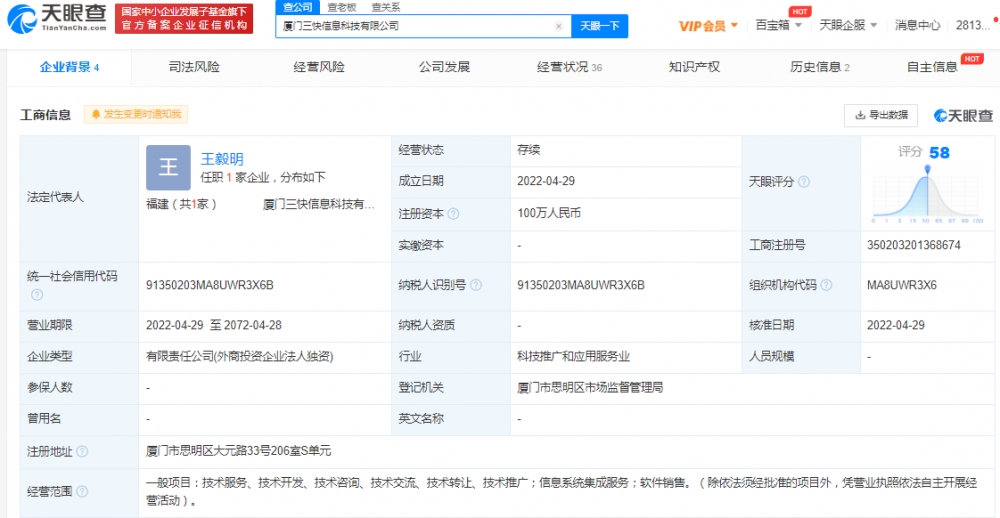1000x518 pixels.
Task: Switch to the 司法风险 tab
Action: click(x=194, y=67)
